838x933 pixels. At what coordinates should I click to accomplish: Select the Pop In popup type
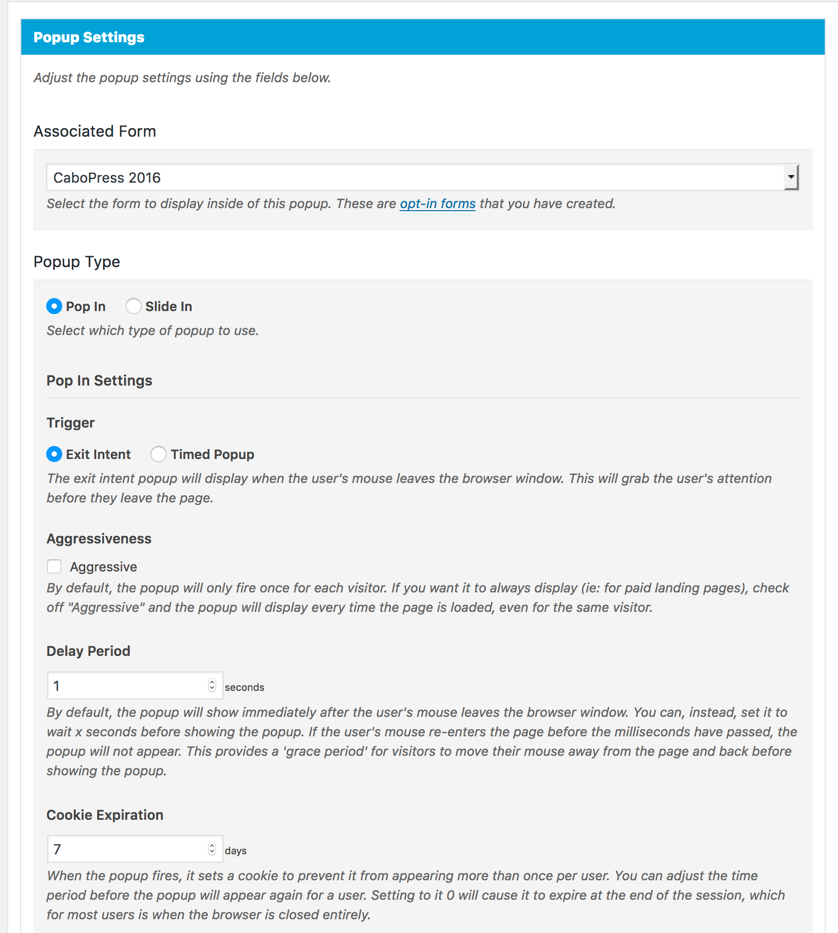[x=54, y=306]
